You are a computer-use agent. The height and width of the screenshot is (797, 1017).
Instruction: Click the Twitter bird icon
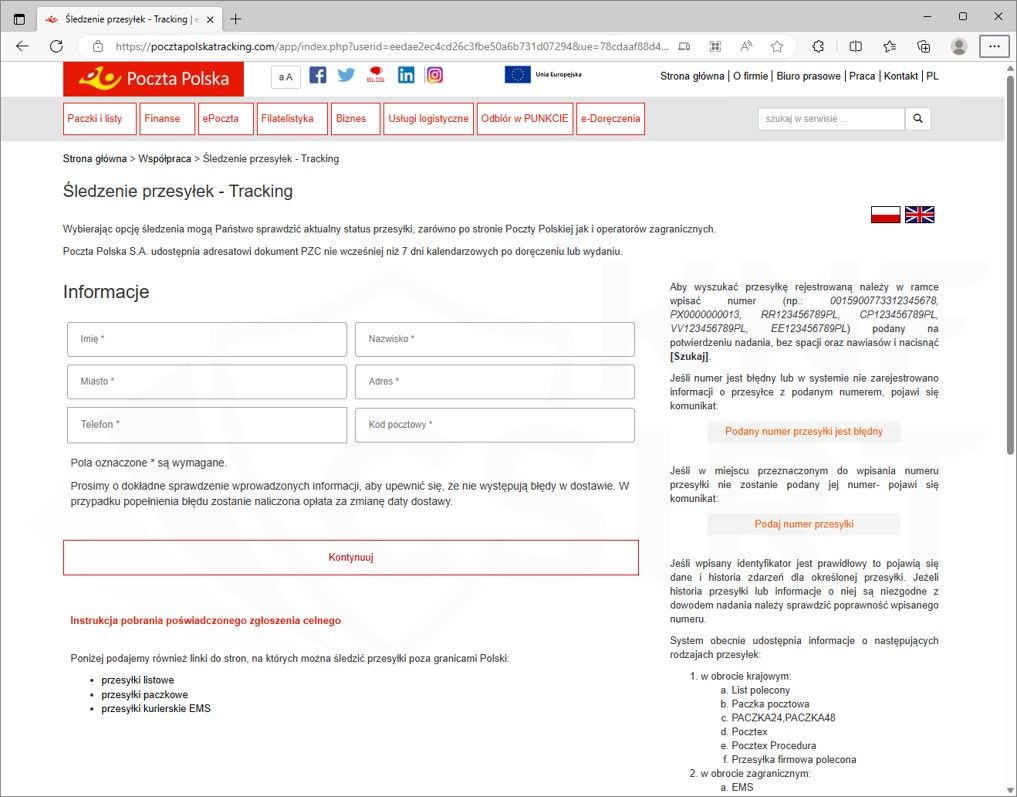tap(346, 75)
